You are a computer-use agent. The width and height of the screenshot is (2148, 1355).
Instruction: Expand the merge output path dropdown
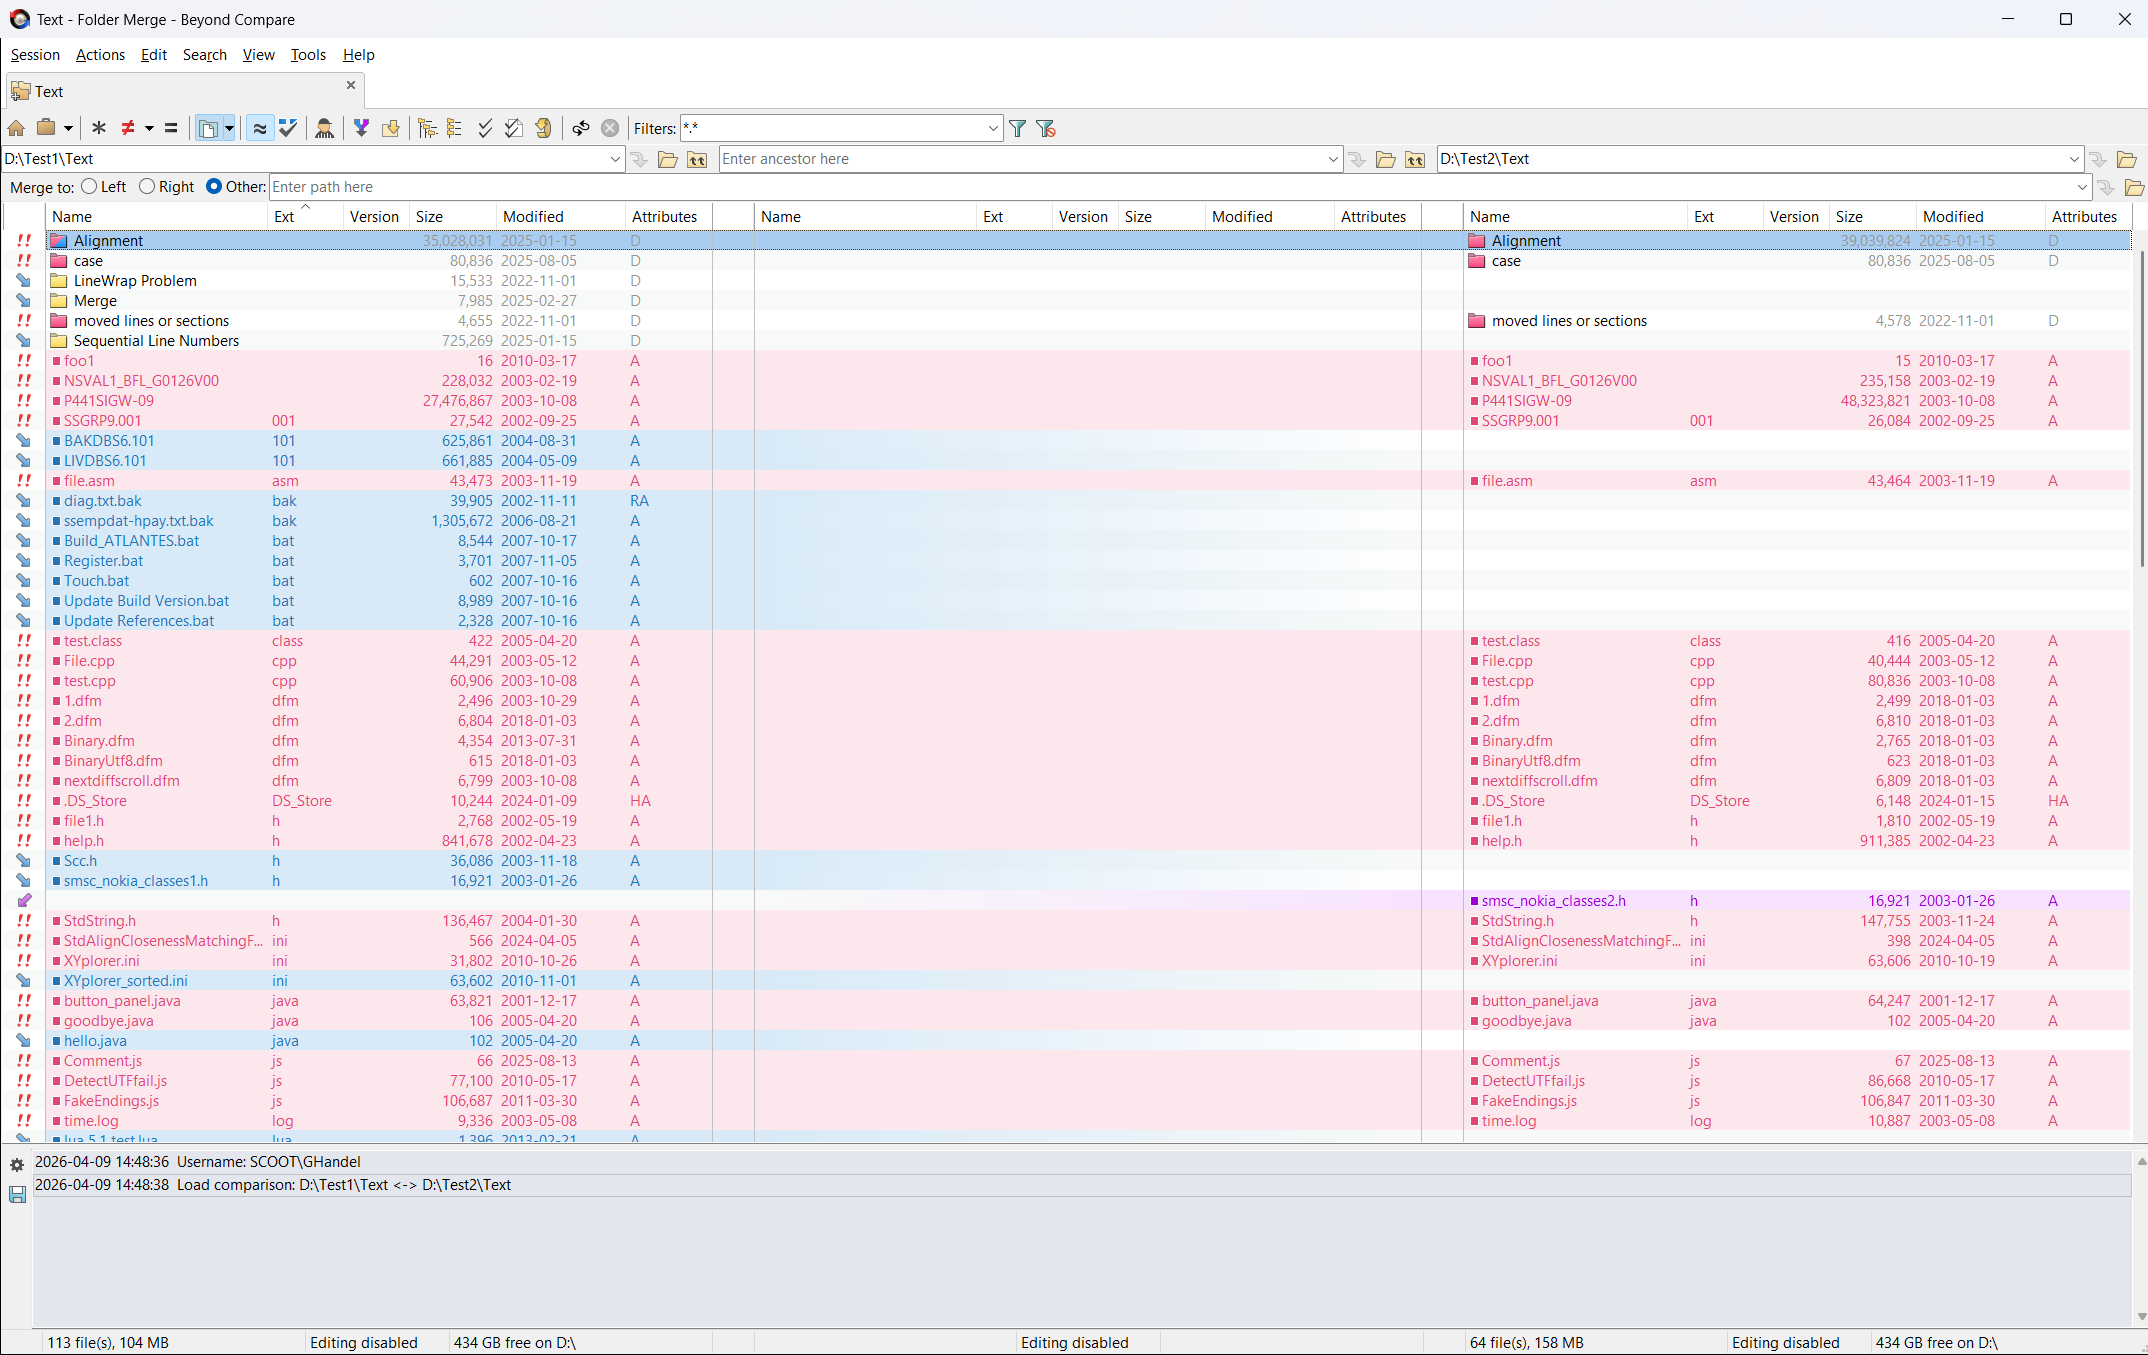point(2082,187)
